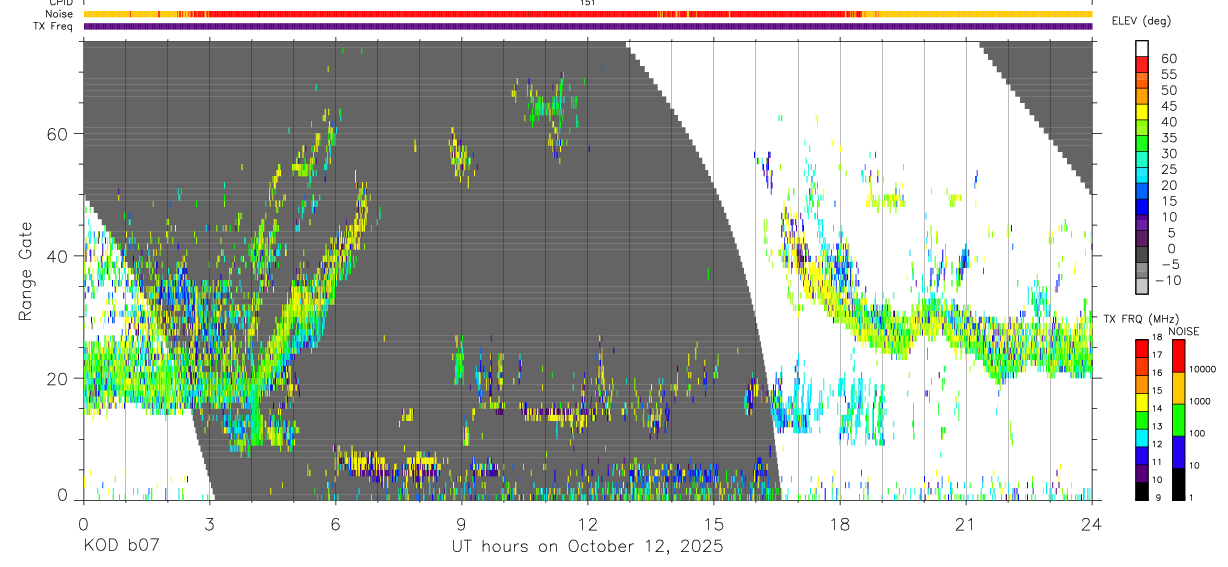Click the yellow segment of the ELEV colorbar

click(1142, 112)
